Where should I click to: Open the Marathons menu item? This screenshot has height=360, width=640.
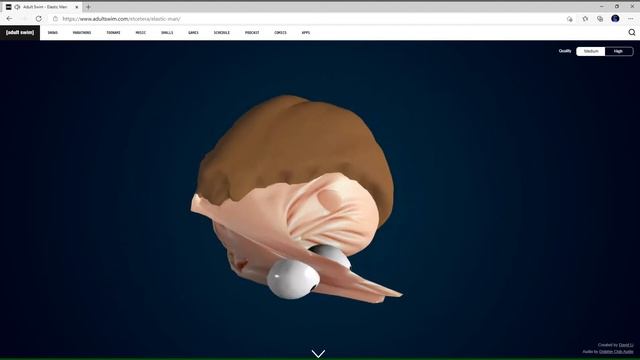pyautogui.click(x=82, y=33)
